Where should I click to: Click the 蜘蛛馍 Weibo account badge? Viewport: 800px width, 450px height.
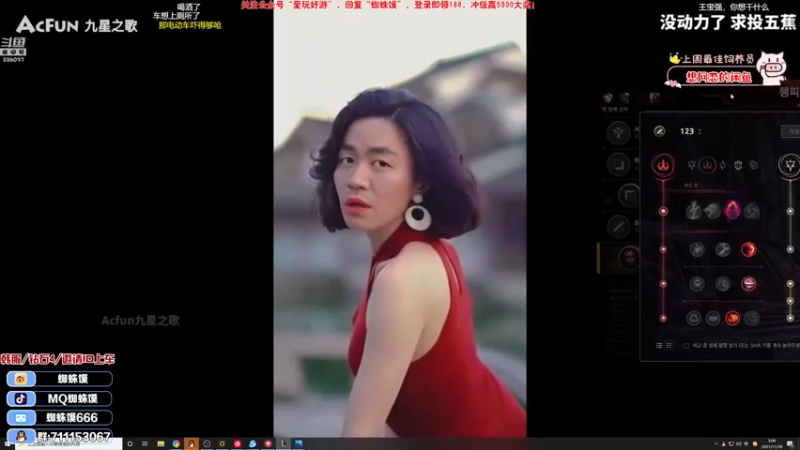[59, 379]
